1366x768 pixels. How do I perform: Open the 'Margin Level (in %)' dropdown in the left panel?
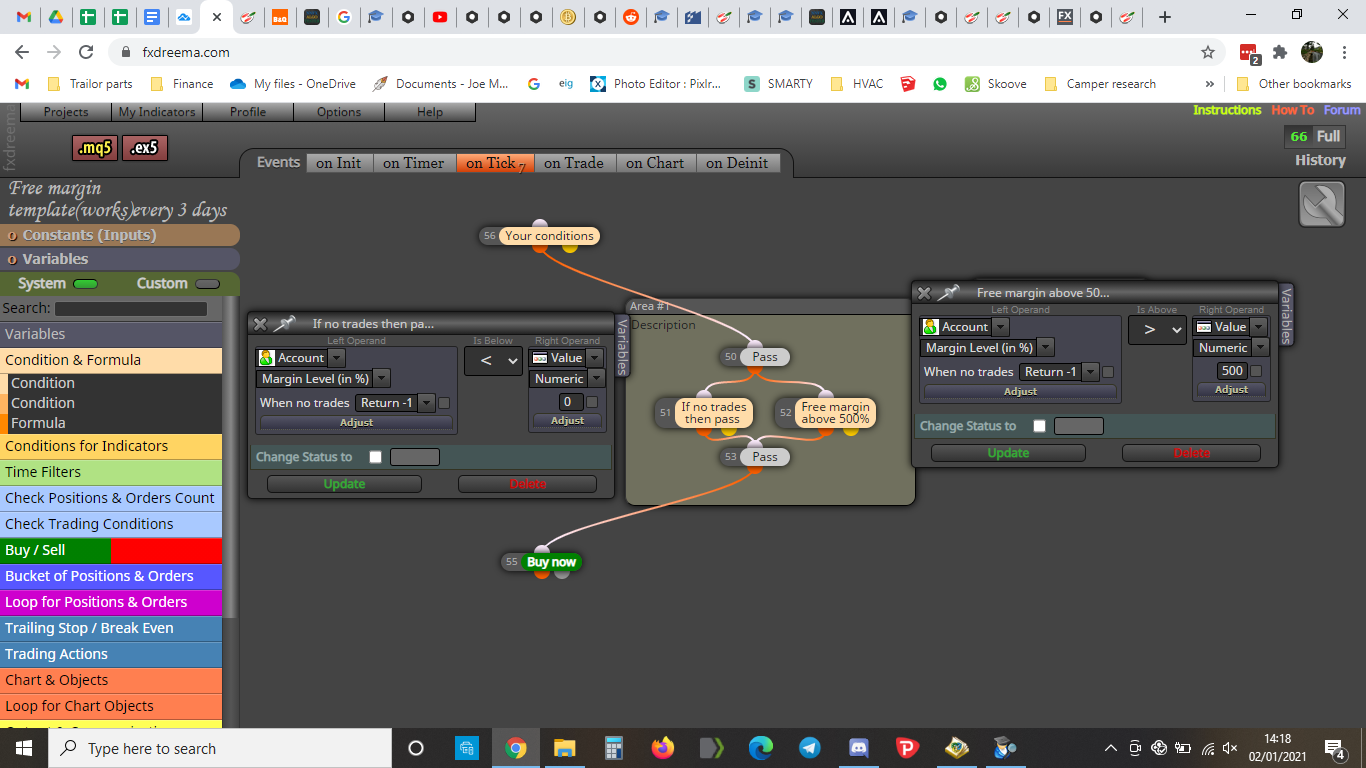coord(323,378)
